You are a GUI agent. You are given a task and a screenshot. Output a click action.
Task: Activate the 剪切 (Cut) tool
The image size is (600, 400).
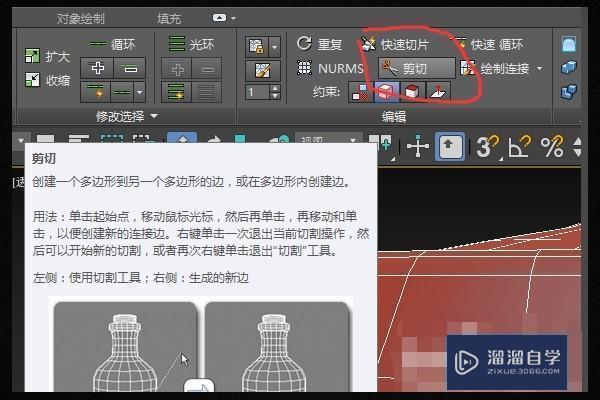[x=417, y=68]
